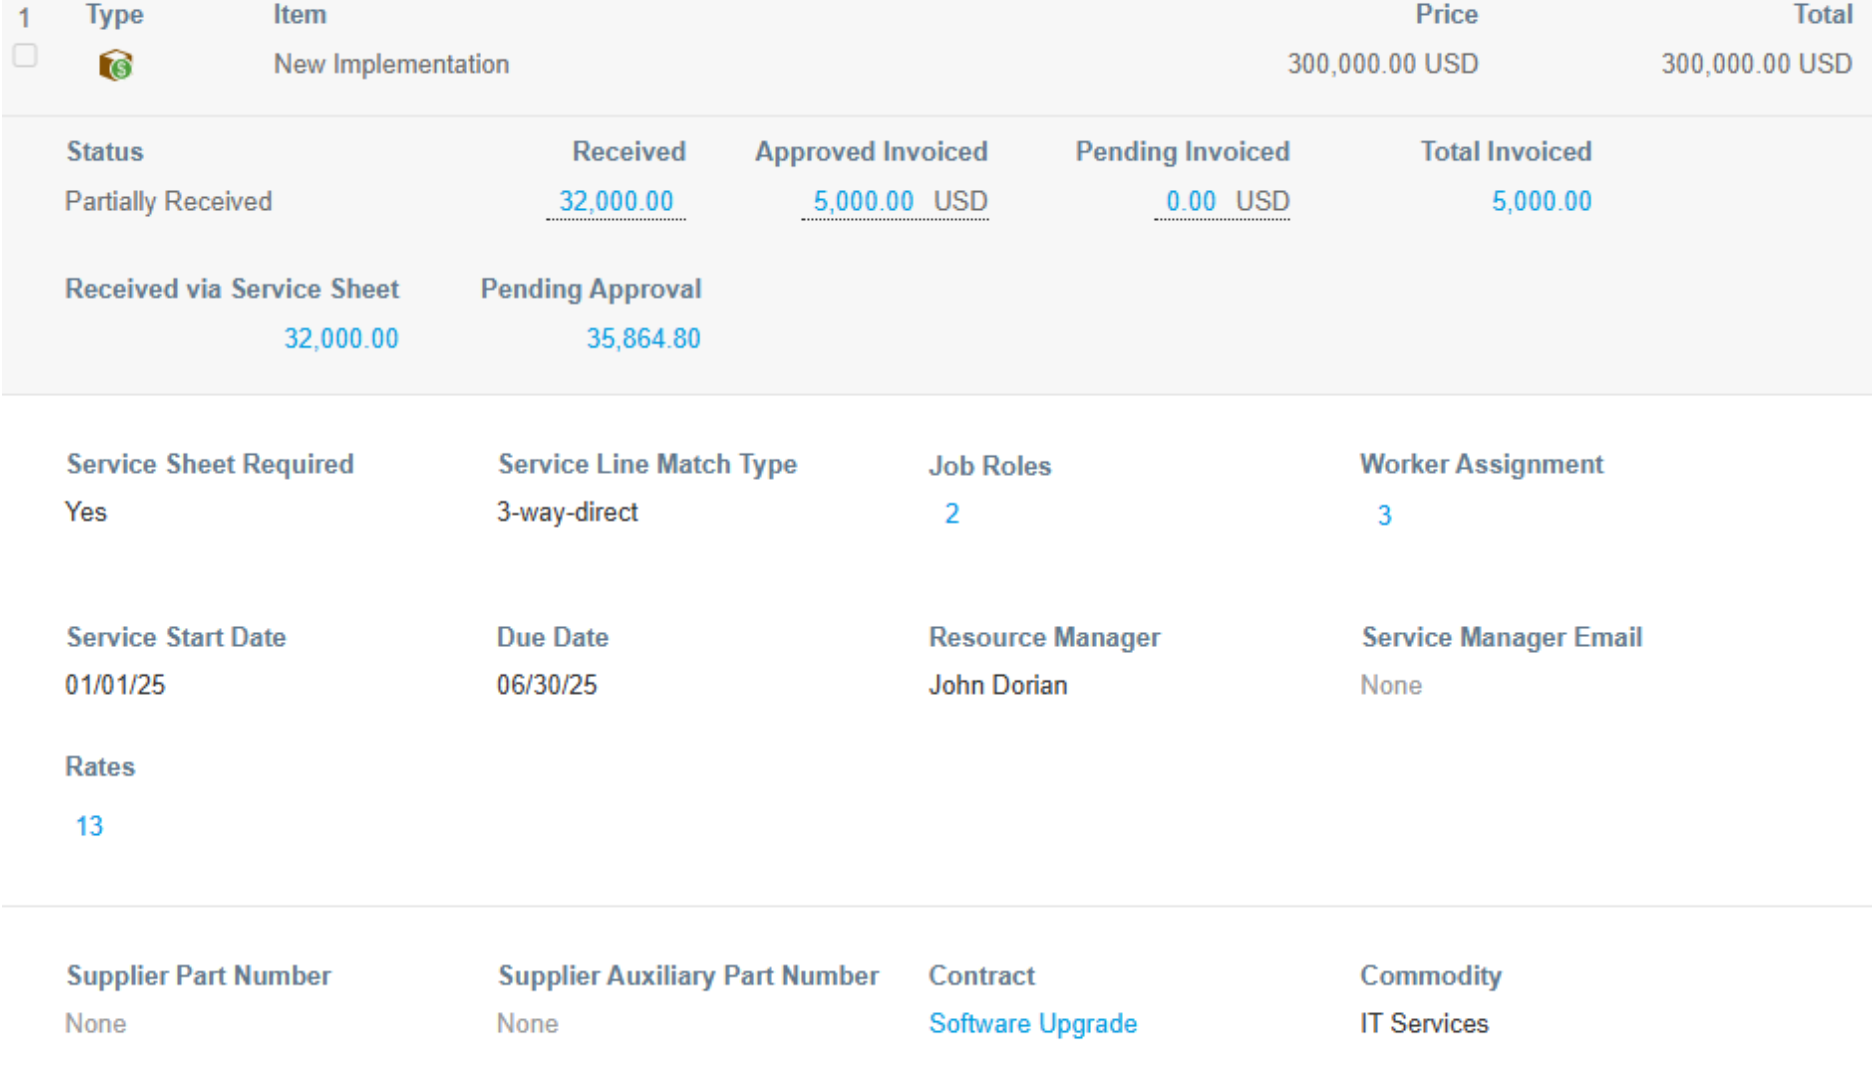Click the Item column header
The image size is (1872, 1072).
[300, 15]
